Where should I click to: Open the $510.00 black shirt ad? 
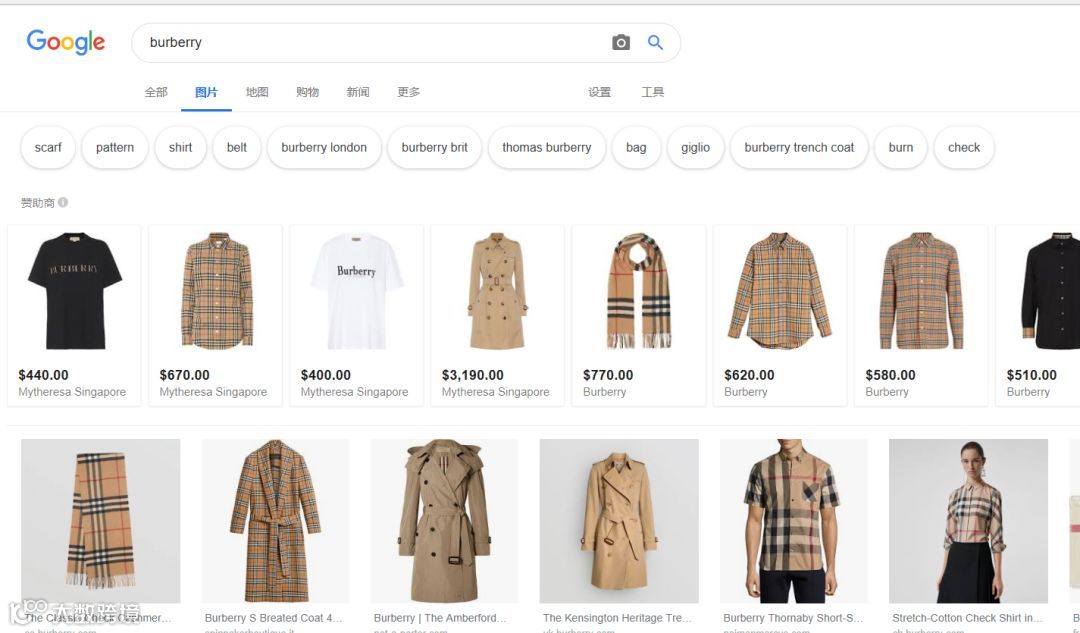pyautogui.click(x=1038, y=315)
